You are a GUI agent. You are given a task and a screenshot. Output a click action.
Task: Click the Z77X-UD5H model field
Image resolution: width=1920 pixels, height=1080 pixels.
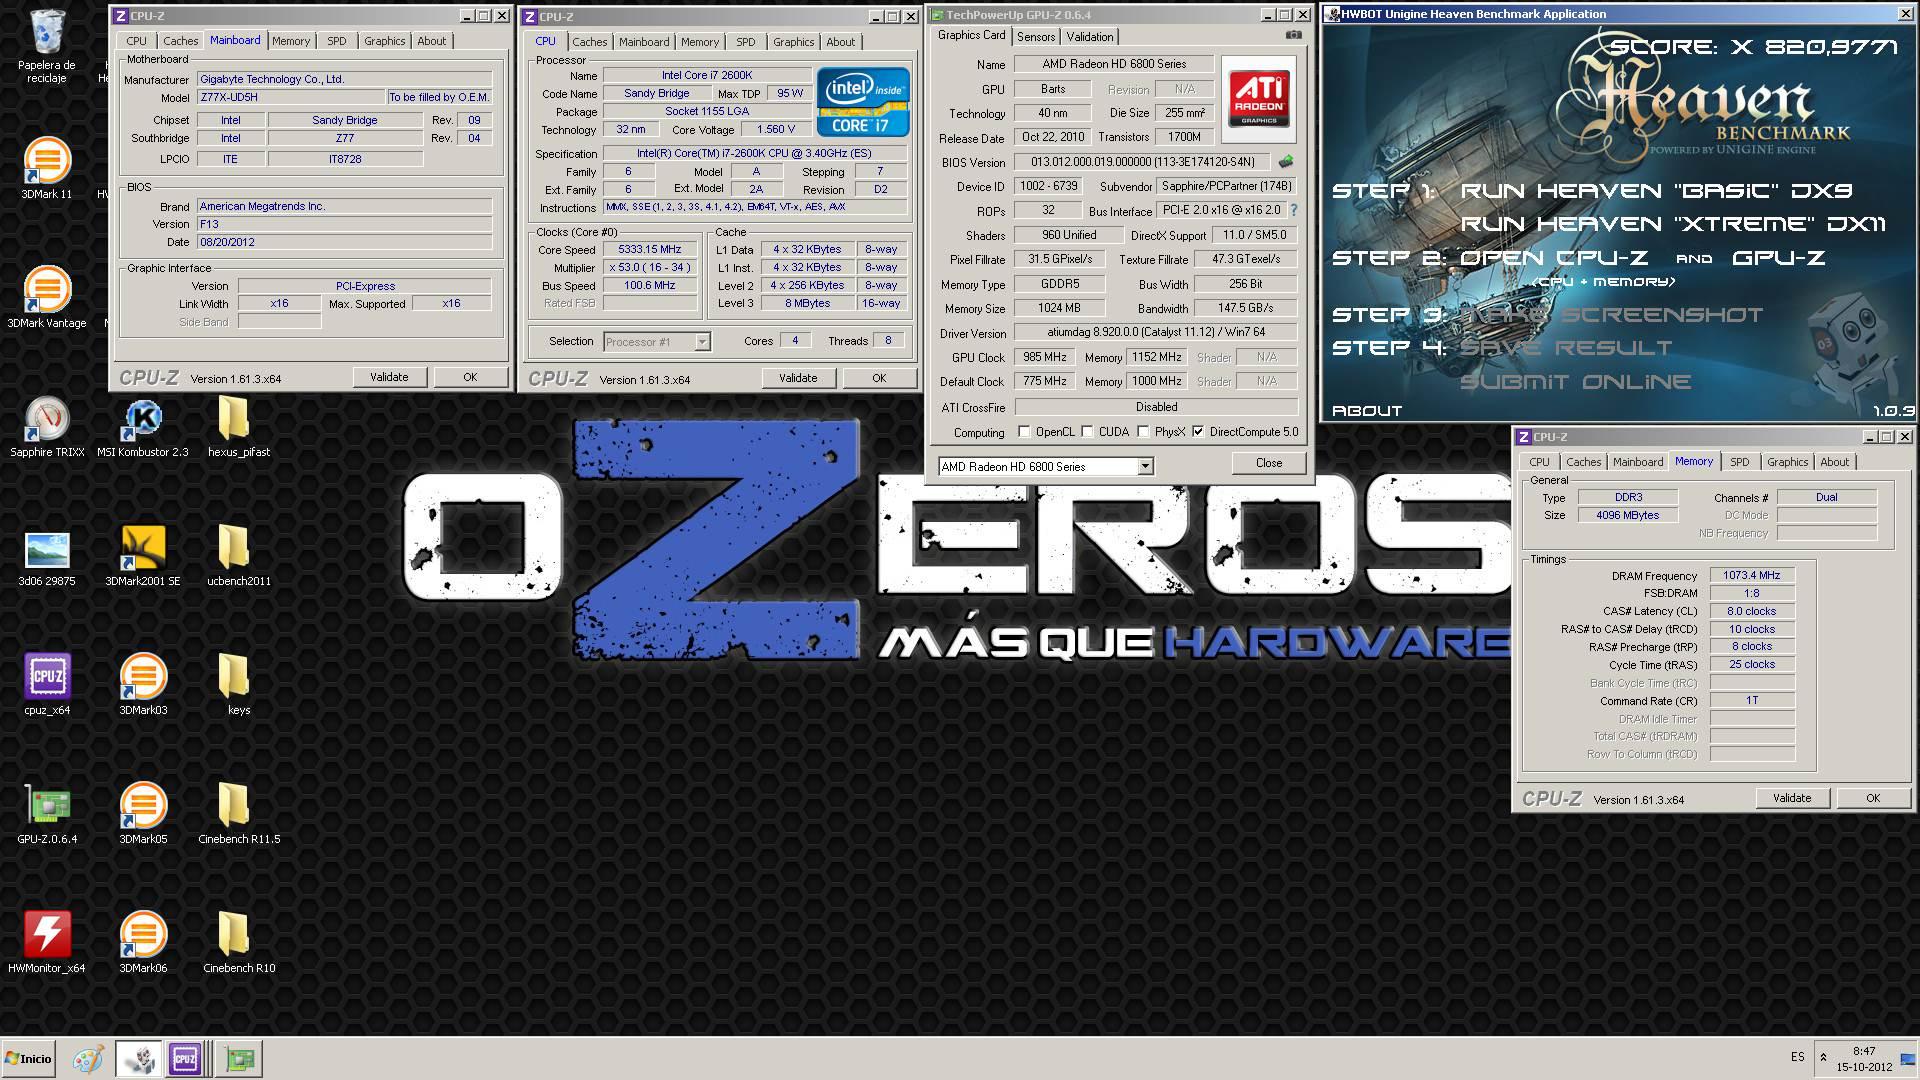pyautogui.click(x=290, y=98)
